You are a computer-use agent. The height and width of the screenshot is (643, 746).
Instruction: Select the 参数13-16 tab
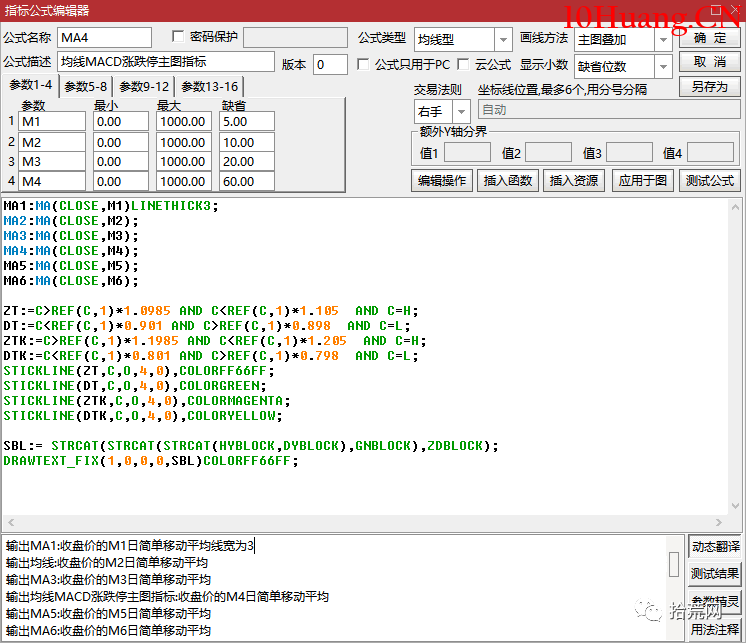209,87
